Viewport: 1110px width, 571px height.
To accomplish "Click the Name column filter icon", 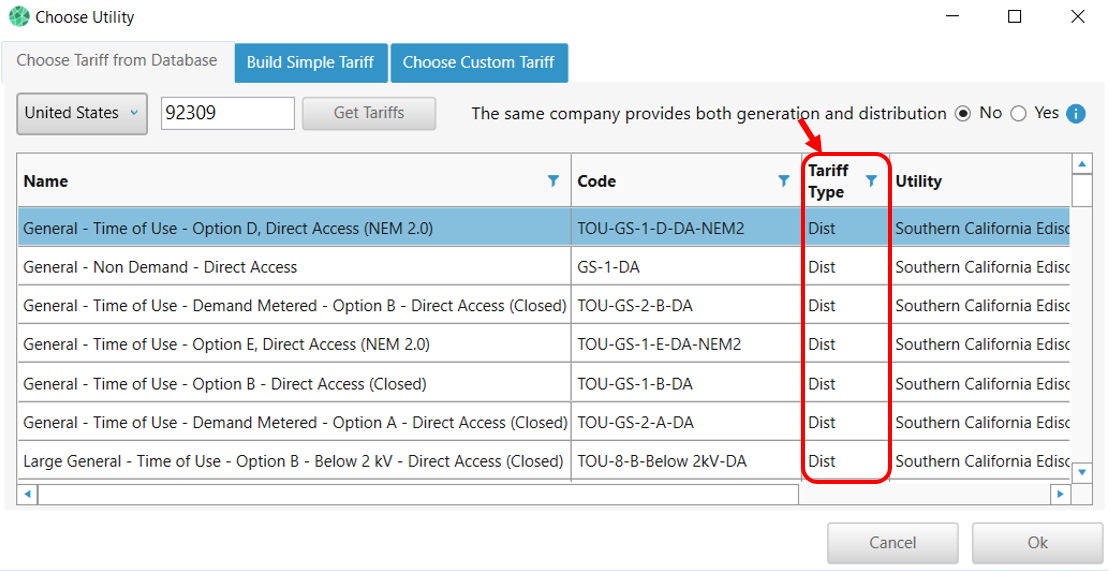I will 553,181.
